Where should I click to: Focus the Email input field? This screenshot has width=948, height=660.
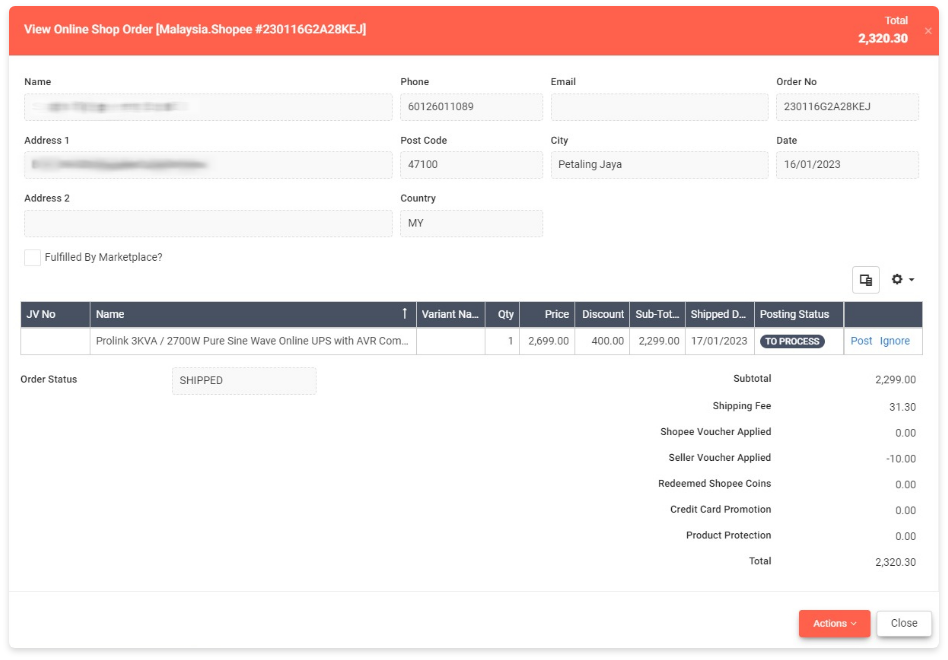[657, 107]
